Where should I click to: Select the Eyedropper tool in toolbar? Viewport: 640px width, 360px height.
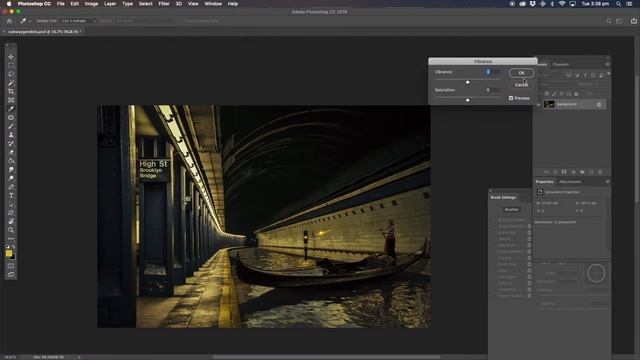click(x=11, y=109)
